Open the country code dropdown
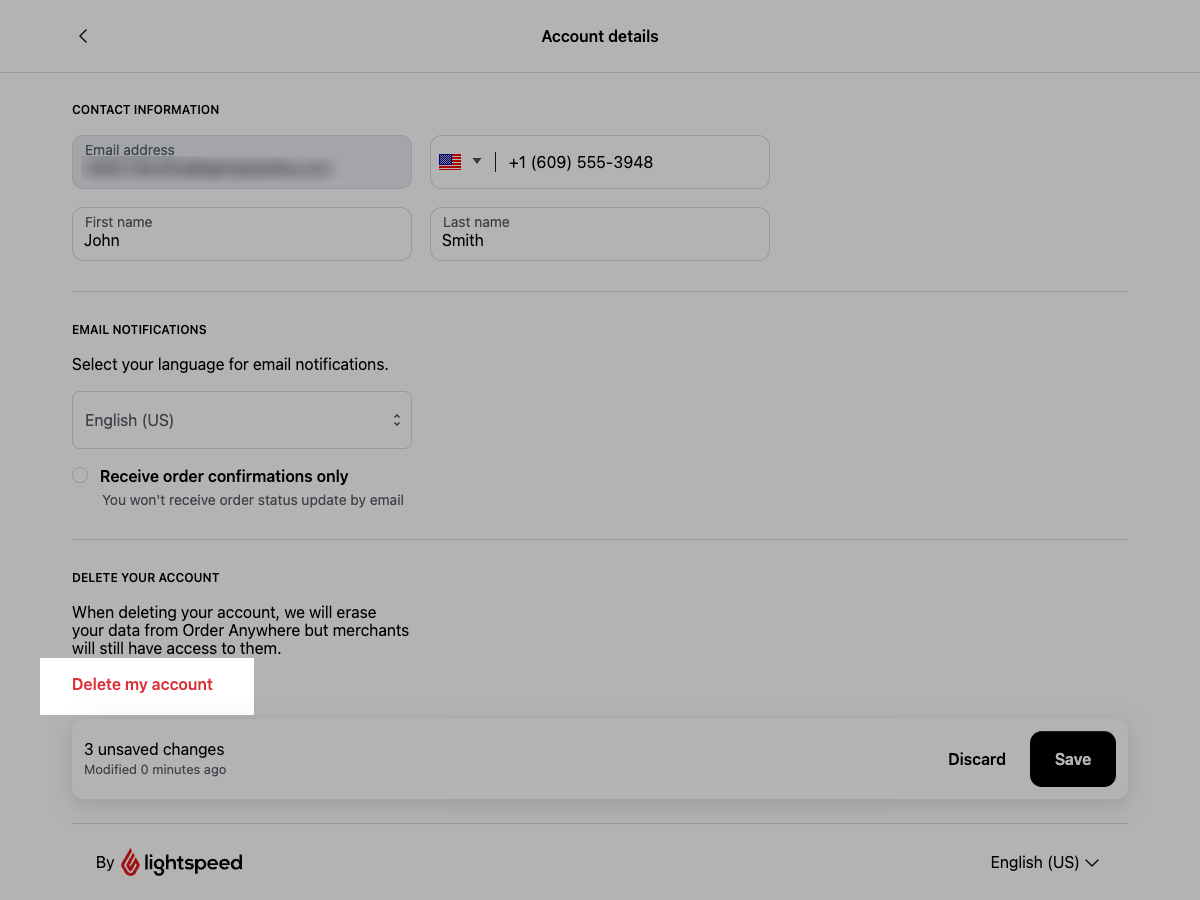The width and height of the screenshot is (1200, 900). (460, 161)
